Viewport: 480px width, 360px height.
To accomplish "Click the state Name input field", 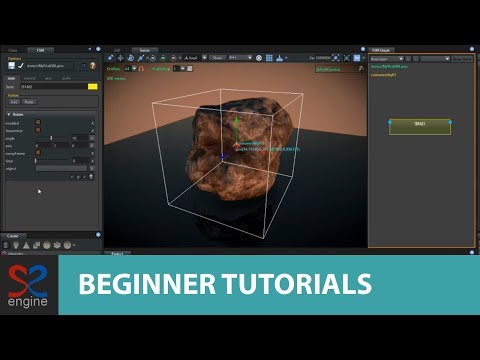I will (x=53, y=87).
